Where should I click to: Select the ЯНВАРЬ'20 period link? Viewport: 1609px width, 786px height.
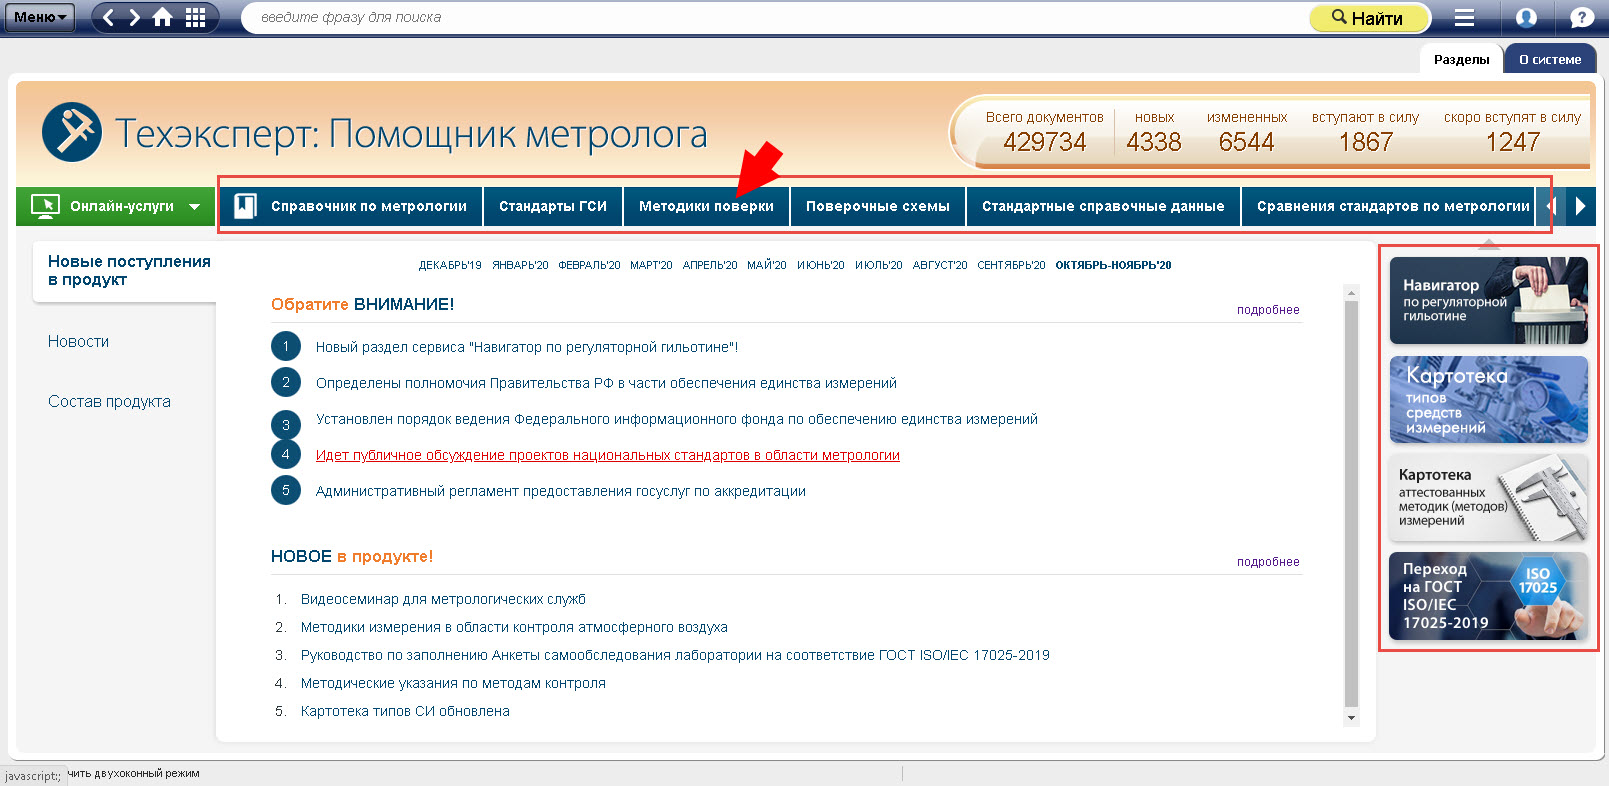(520, 265)
